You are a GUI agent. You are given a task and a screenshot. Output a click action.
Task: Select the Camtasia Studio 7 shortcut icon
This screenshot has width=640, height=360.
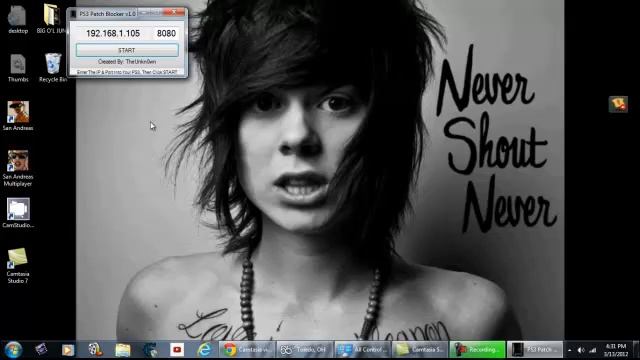click(18, 265)
